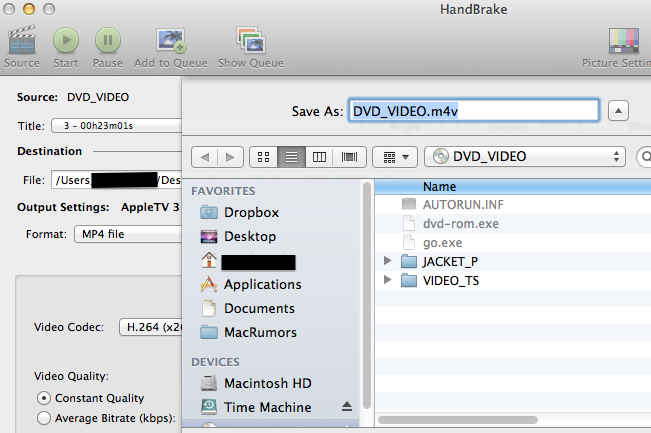This screenshot has height=433, width=651.
Task: Click the Save As filename field
Action: [474, 110]
